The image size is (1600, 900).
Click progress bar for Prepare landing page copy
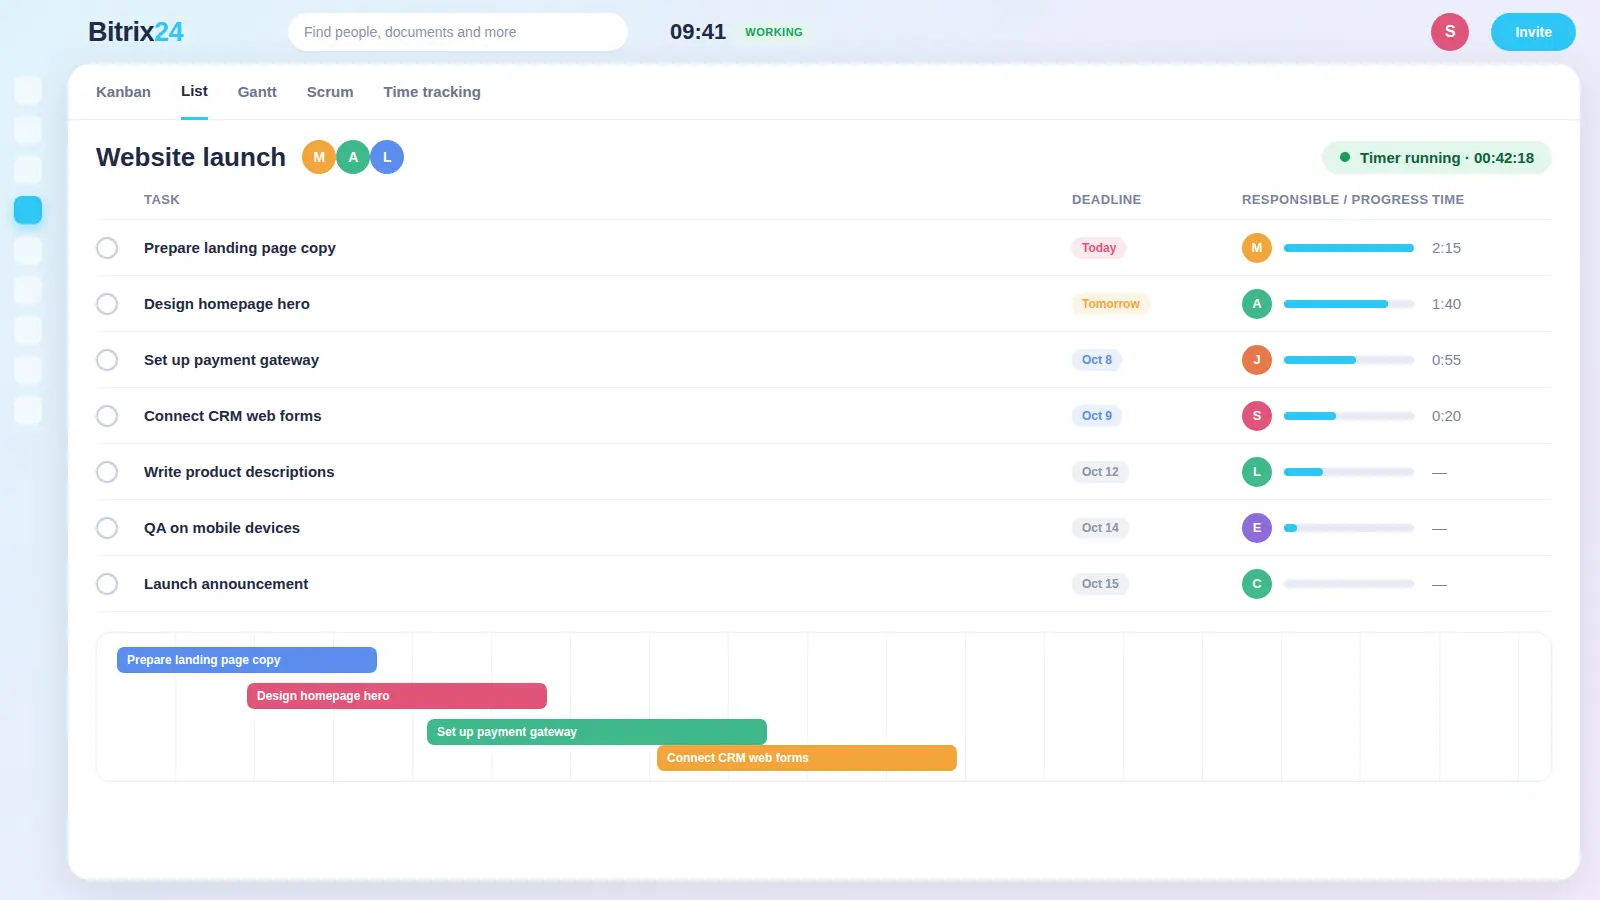point(1349,248)
